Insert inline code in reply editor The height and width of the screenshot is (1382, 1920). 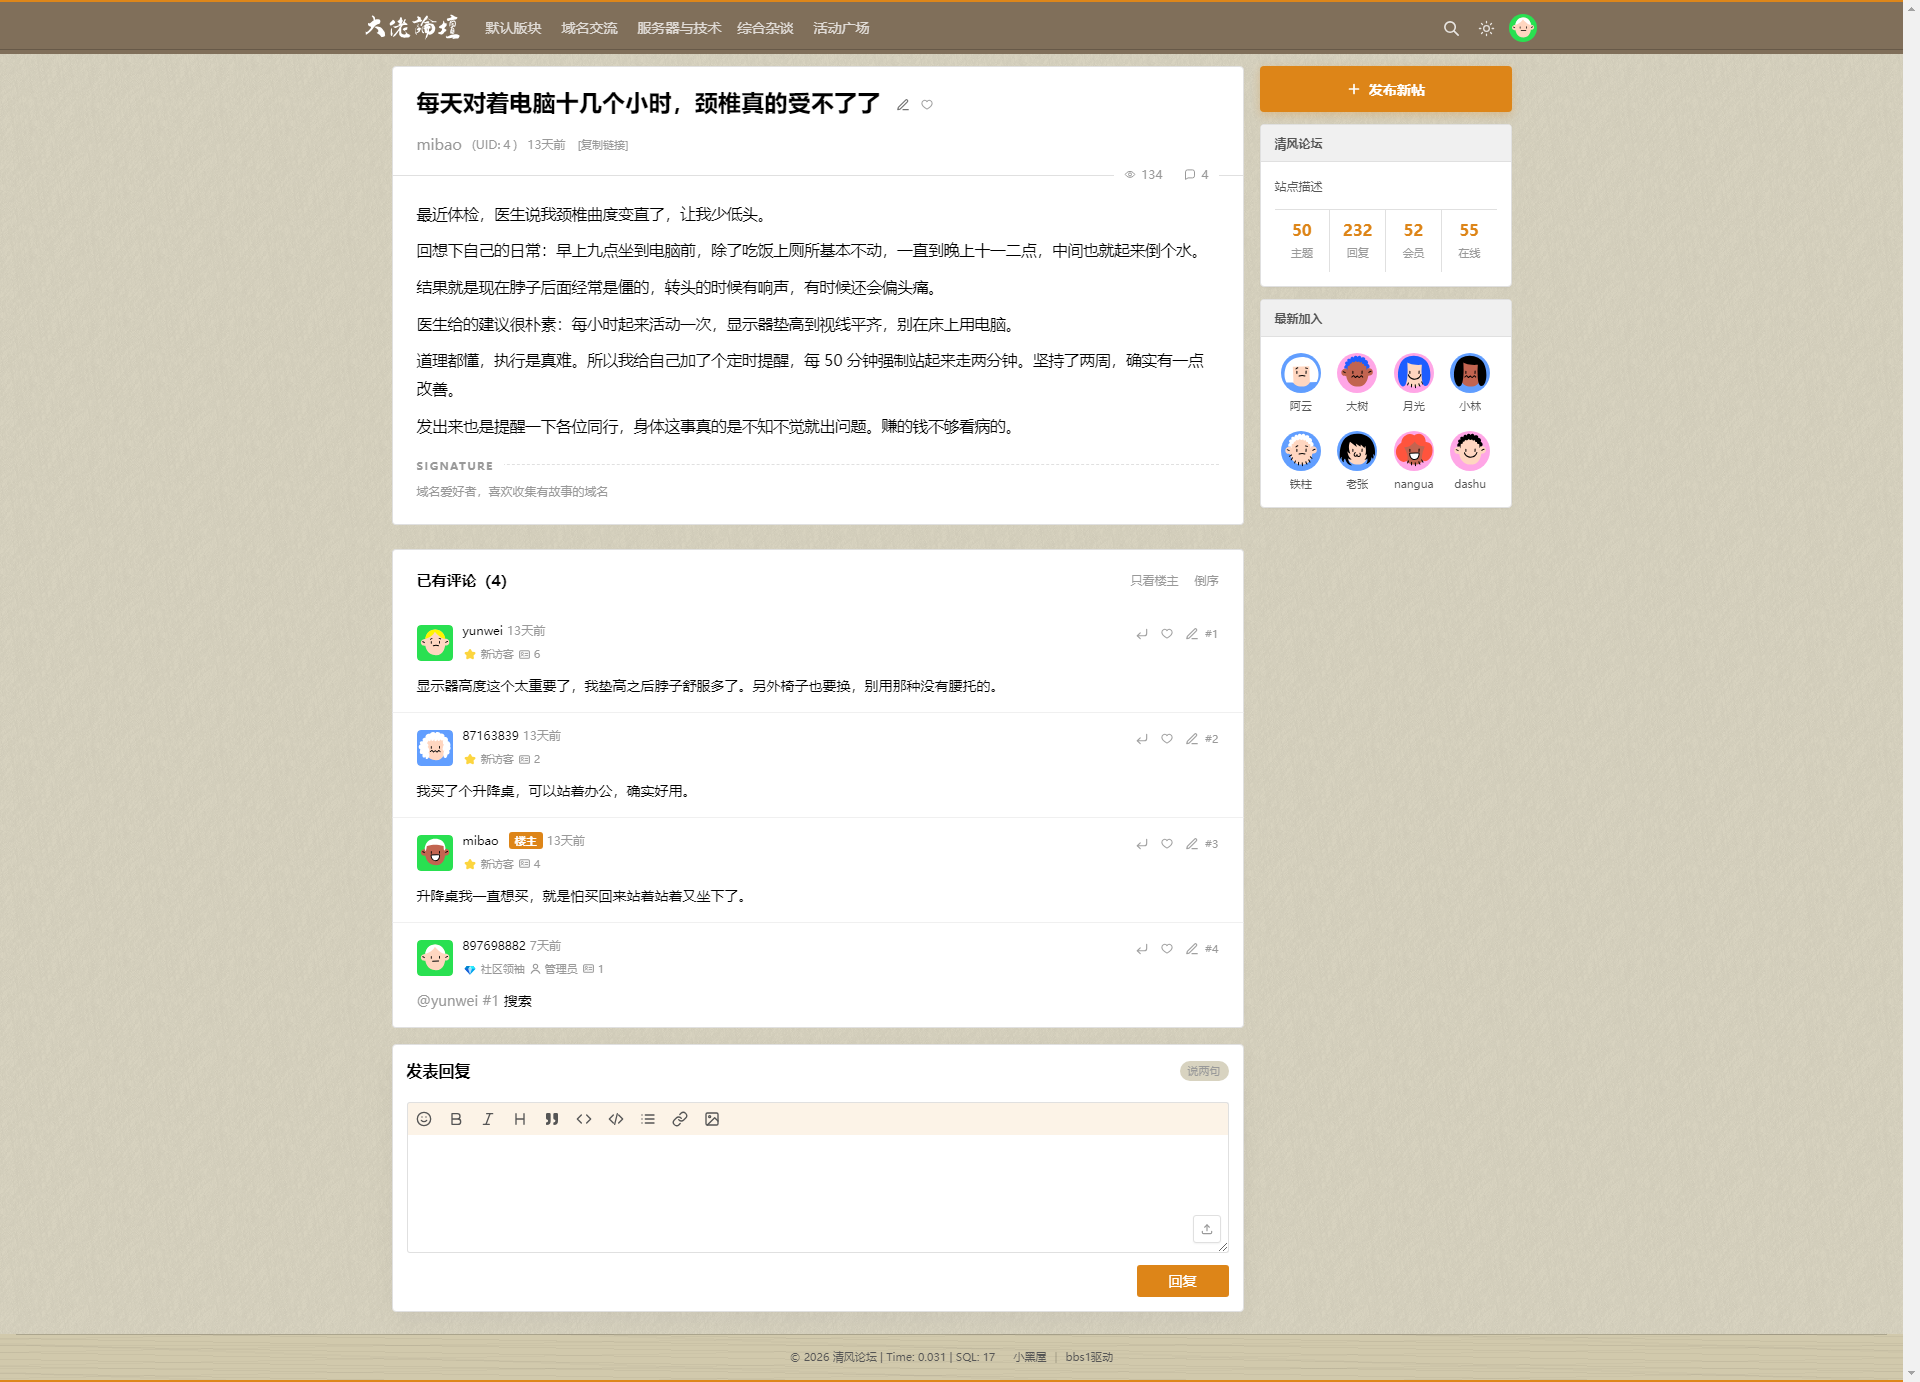(584, 1119)
